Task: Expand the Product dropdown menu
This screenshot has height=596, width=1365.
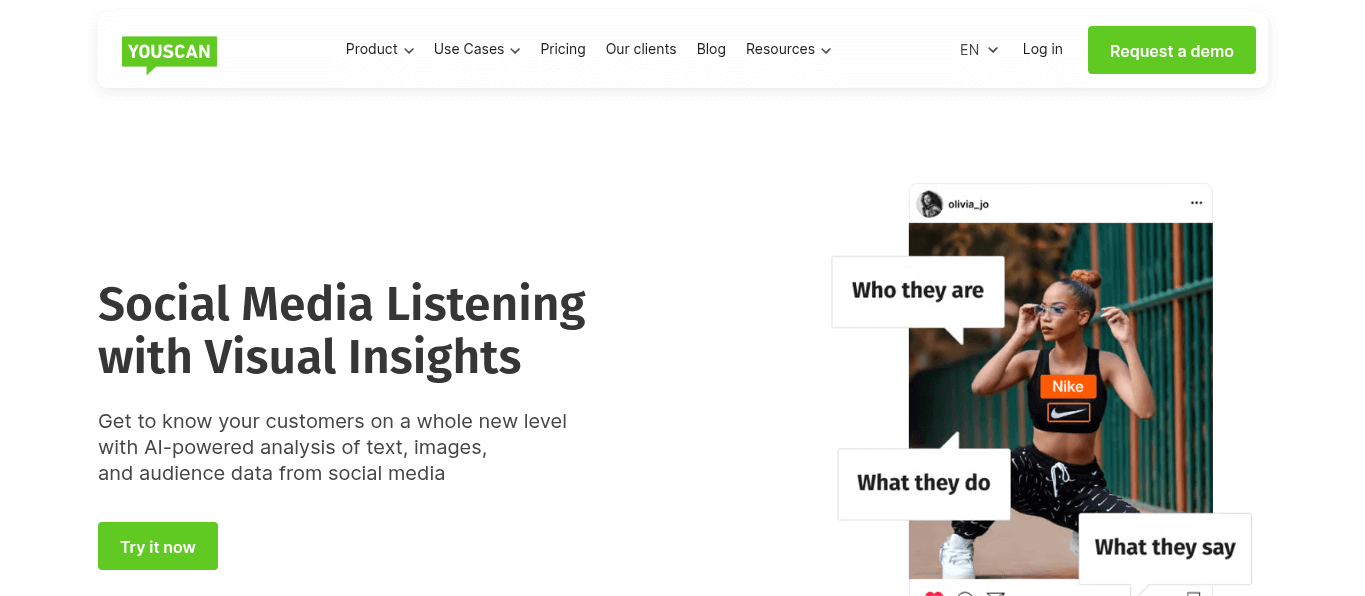Action: click(x=380, y=50)
